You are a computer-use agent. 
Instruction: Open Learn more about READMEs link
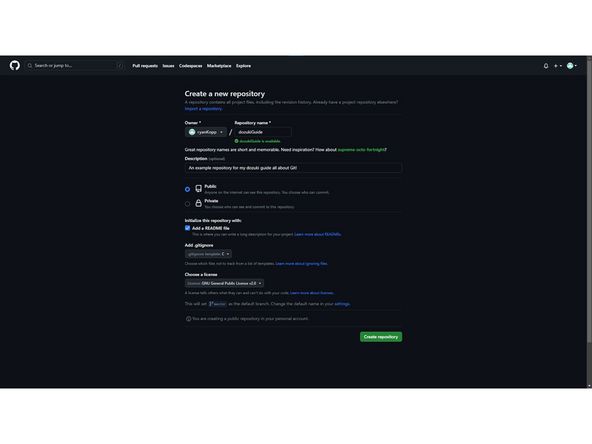click(318, 234)
